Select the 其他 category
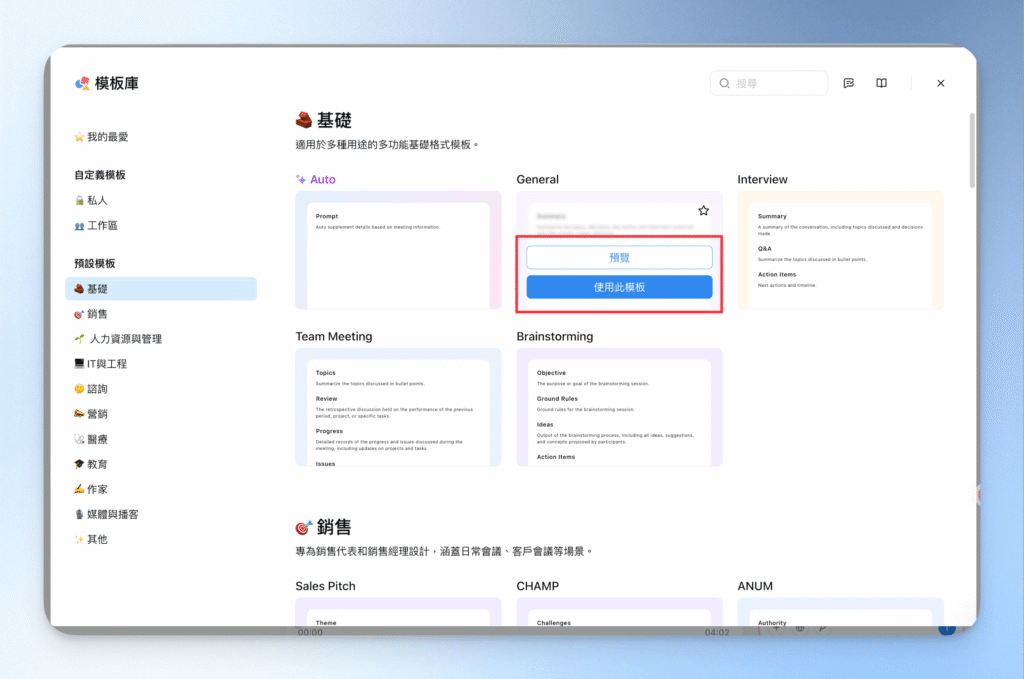The width and height of the screenshot is (1024, 679). 91,539
